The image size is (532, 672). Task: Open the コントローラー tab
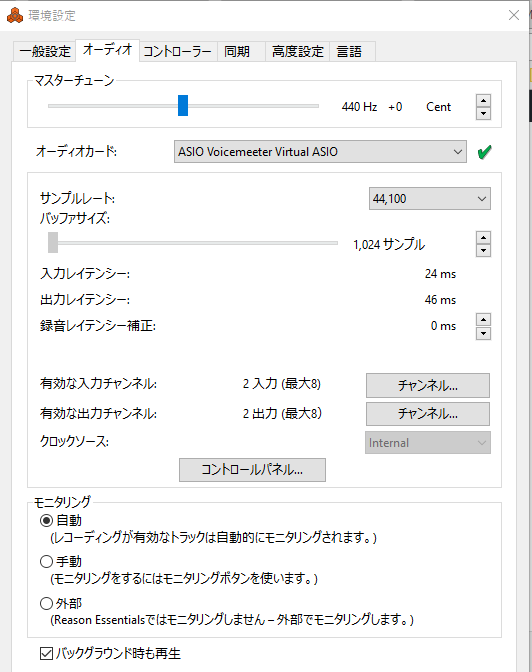point(177,52)
